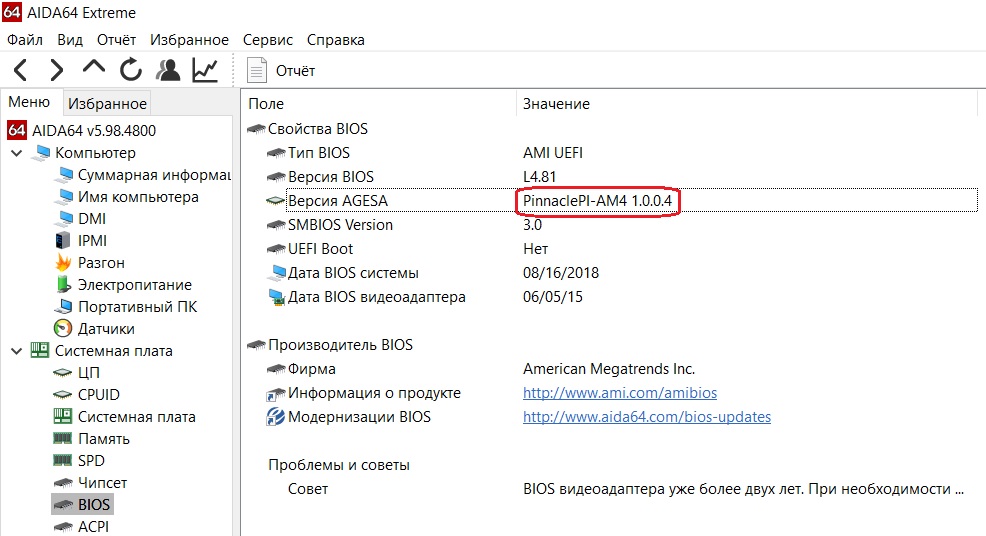Click the Значение column header
This screenshot has height=536, width=986.
pyautogui.click(x=556, y=103)
